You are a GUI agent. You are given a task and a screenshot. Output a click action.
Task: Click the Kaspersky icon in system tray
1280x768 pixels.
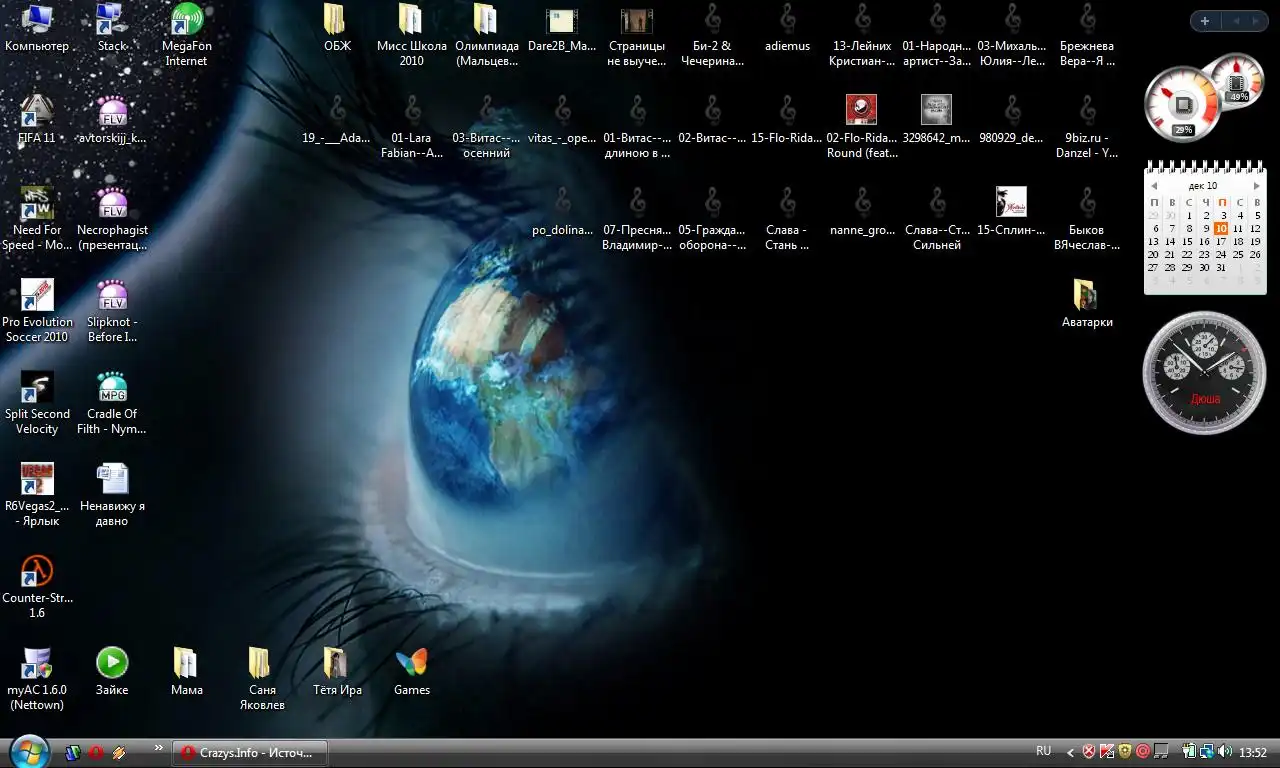tap(1106, 751)
